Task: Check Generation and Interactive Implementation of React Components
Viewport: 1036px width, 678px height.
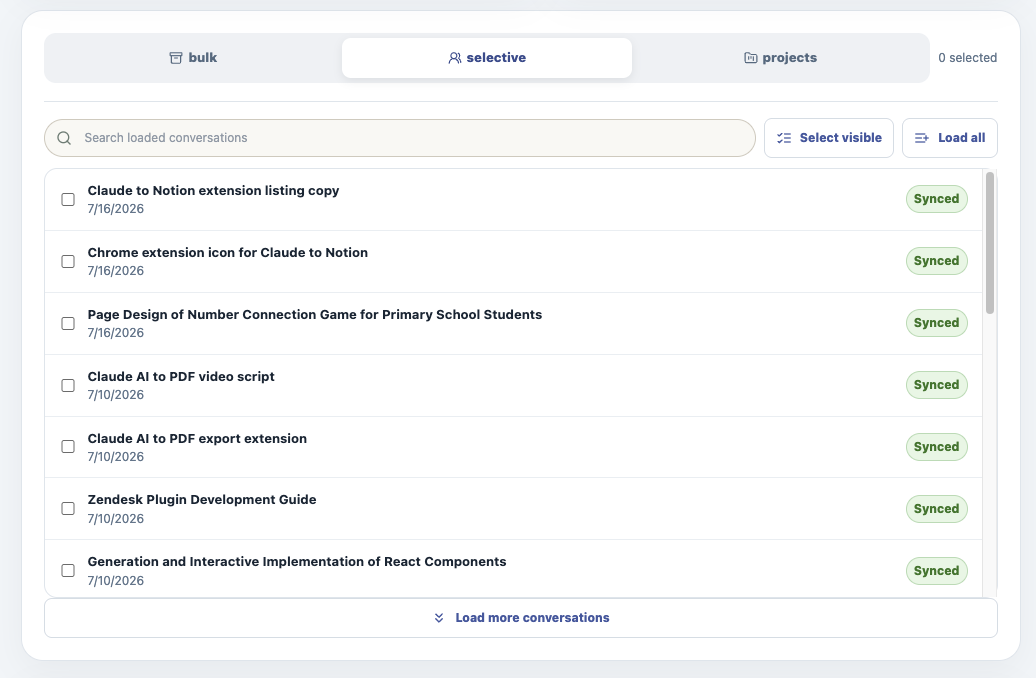Action: (68, 570)
